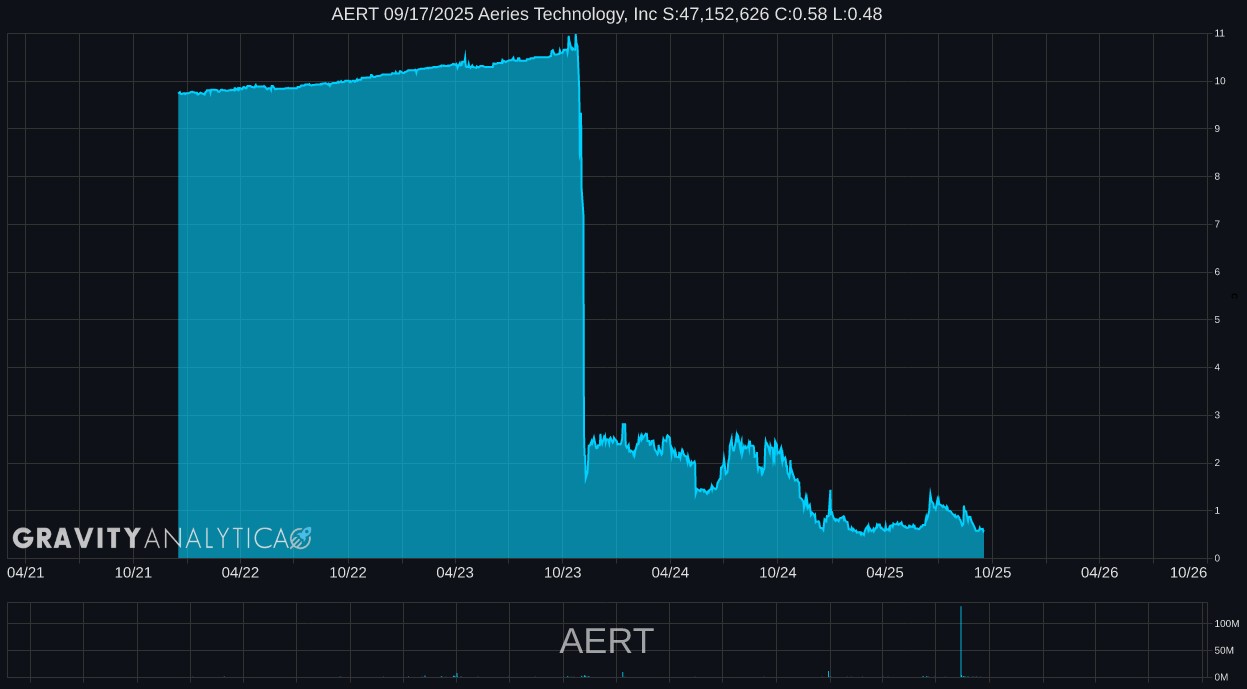Click the price axis value 5
Image resolution: width=1247 pixels, height=689 pixels.
pyautogui.click(x=1217, y=320)
